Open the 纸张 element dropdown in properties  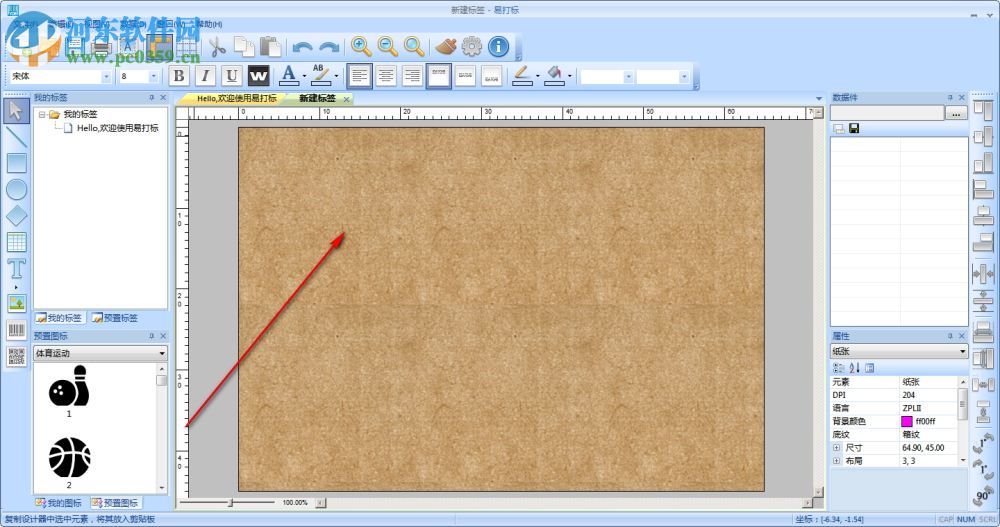[x=962, y=352]
